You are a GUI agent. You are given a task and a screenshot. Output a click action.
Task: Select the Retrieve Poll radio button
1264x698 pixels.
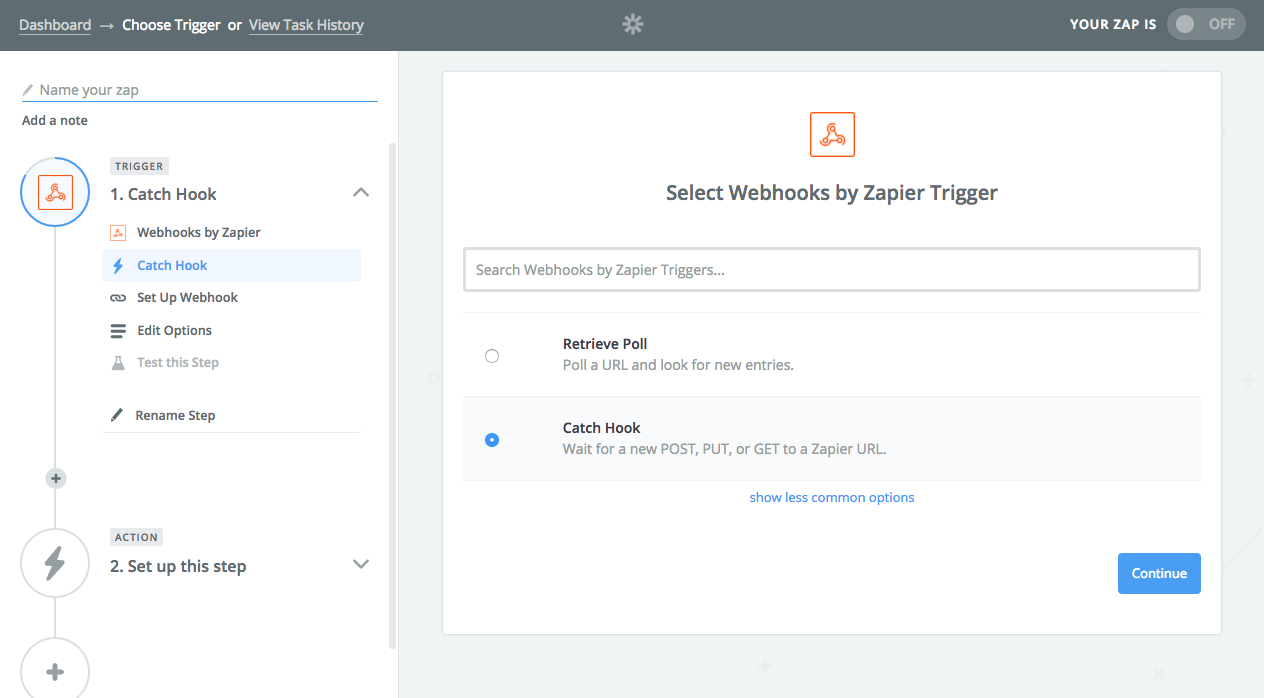(491, 355)
